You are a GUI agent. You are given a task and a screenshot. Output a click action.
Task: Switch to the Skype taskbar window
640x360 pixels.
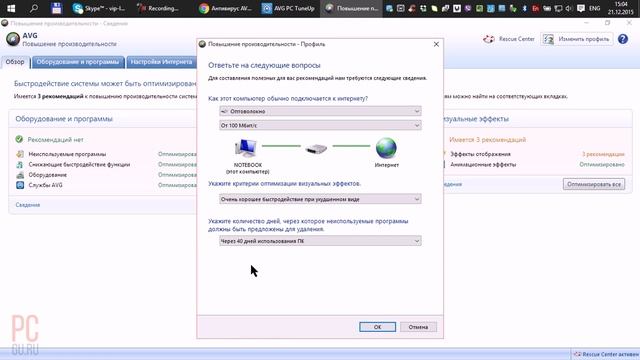99,8
